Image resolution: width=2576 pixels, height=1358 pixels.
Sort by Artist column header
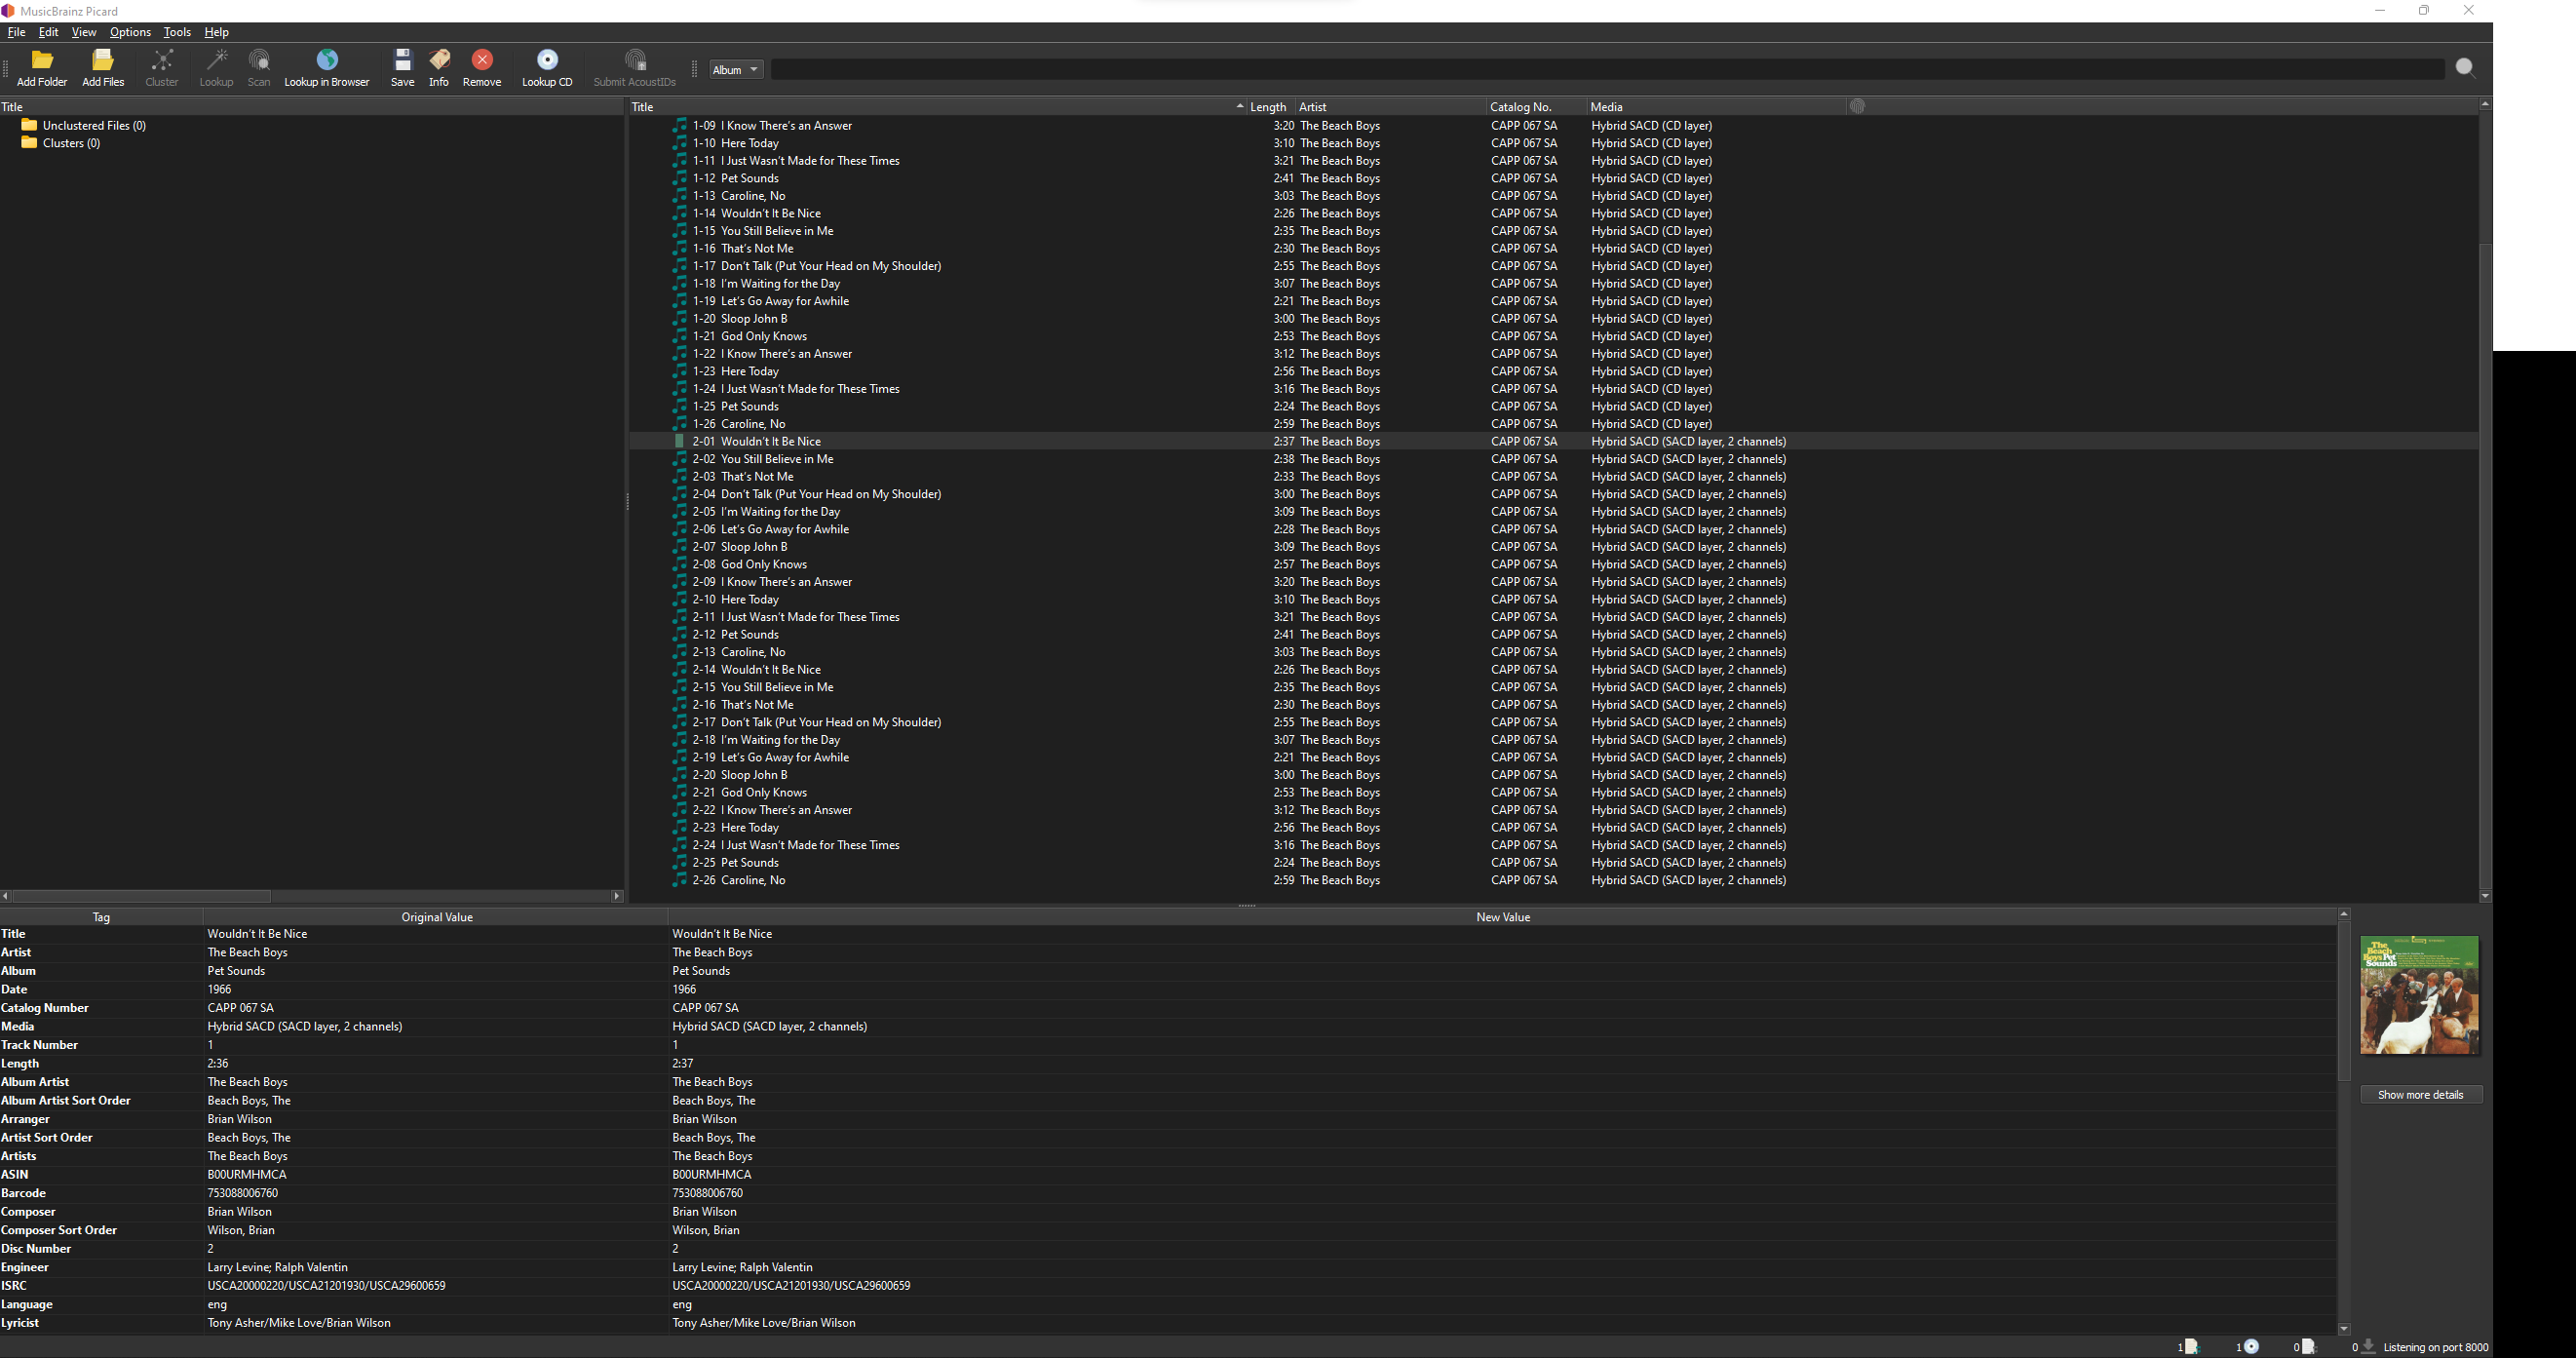coord(1390,106)
